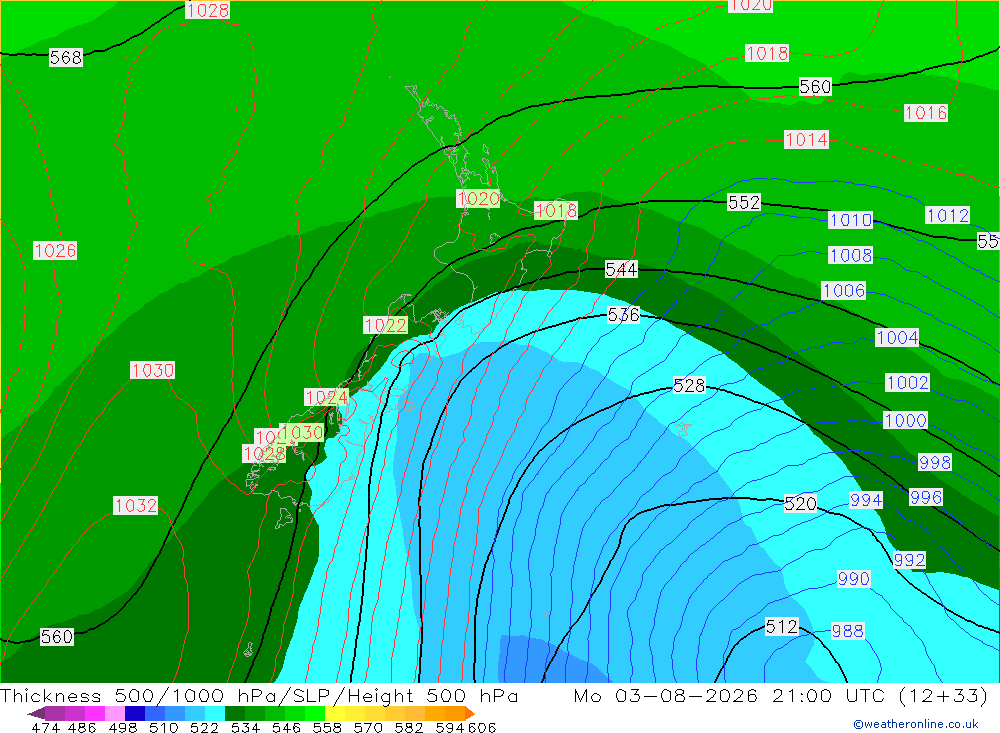Viewport: 1000px width, 733px height.
Task: Click the blue 996 isobar label
Action: point(926,498)
